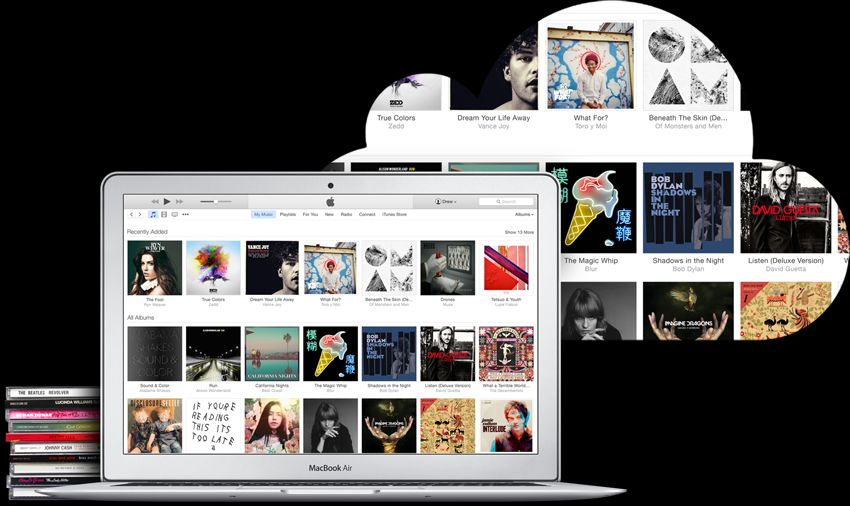Open the Drones album cover
850x506 pixels.
[448, 268]
